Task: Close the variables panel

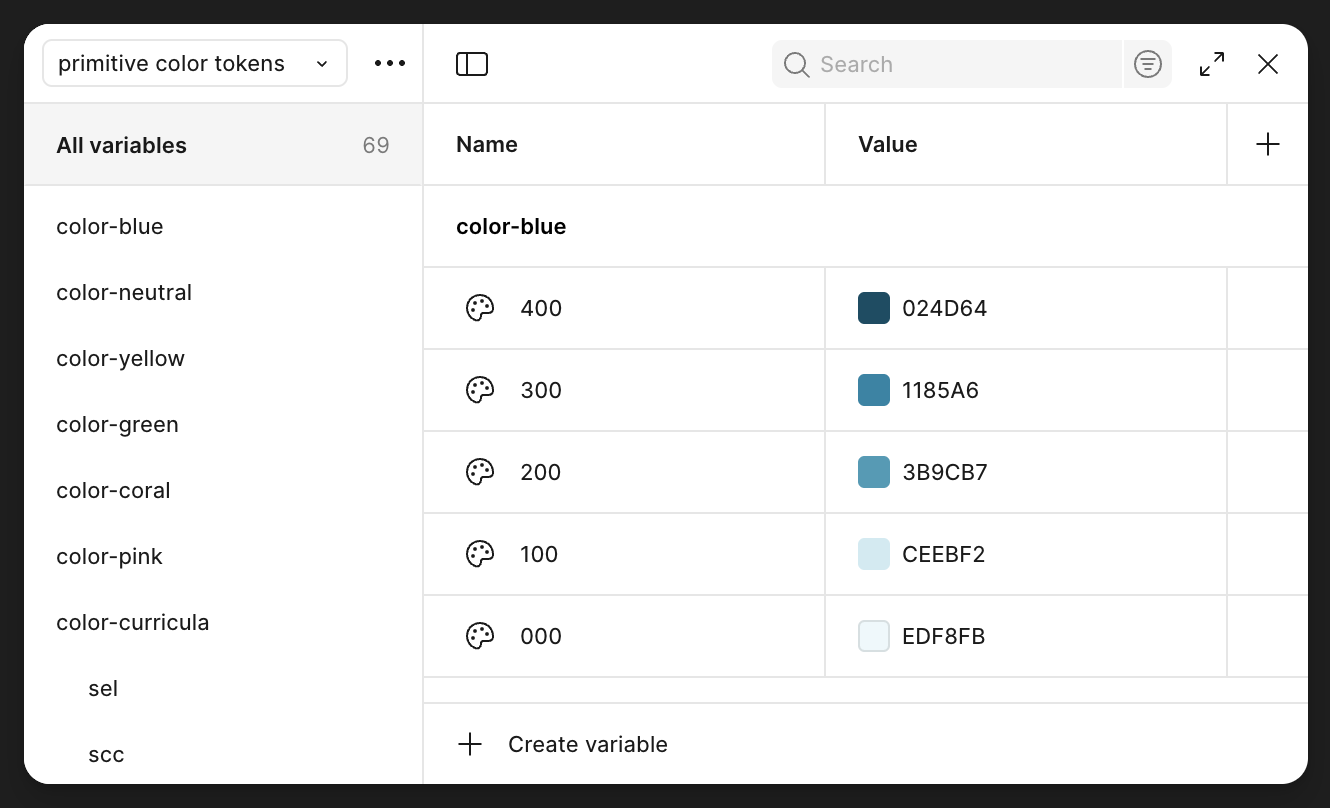Action: point(1268,64)
